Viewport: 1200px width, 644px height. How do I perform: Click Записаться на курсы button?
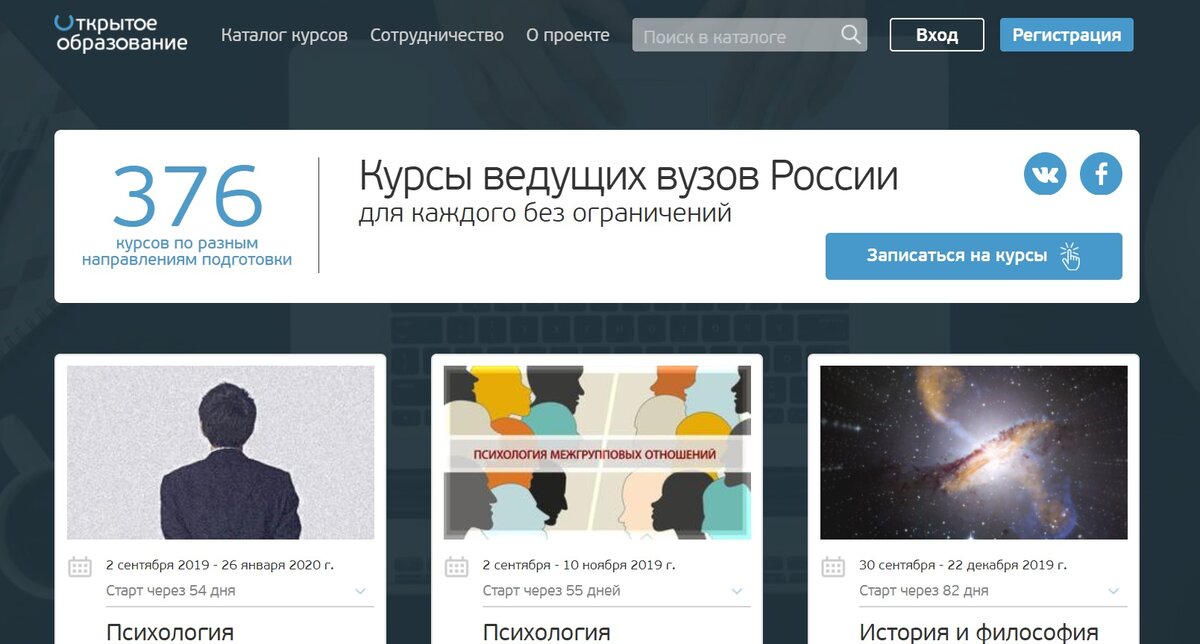click(x=973, y=256)
